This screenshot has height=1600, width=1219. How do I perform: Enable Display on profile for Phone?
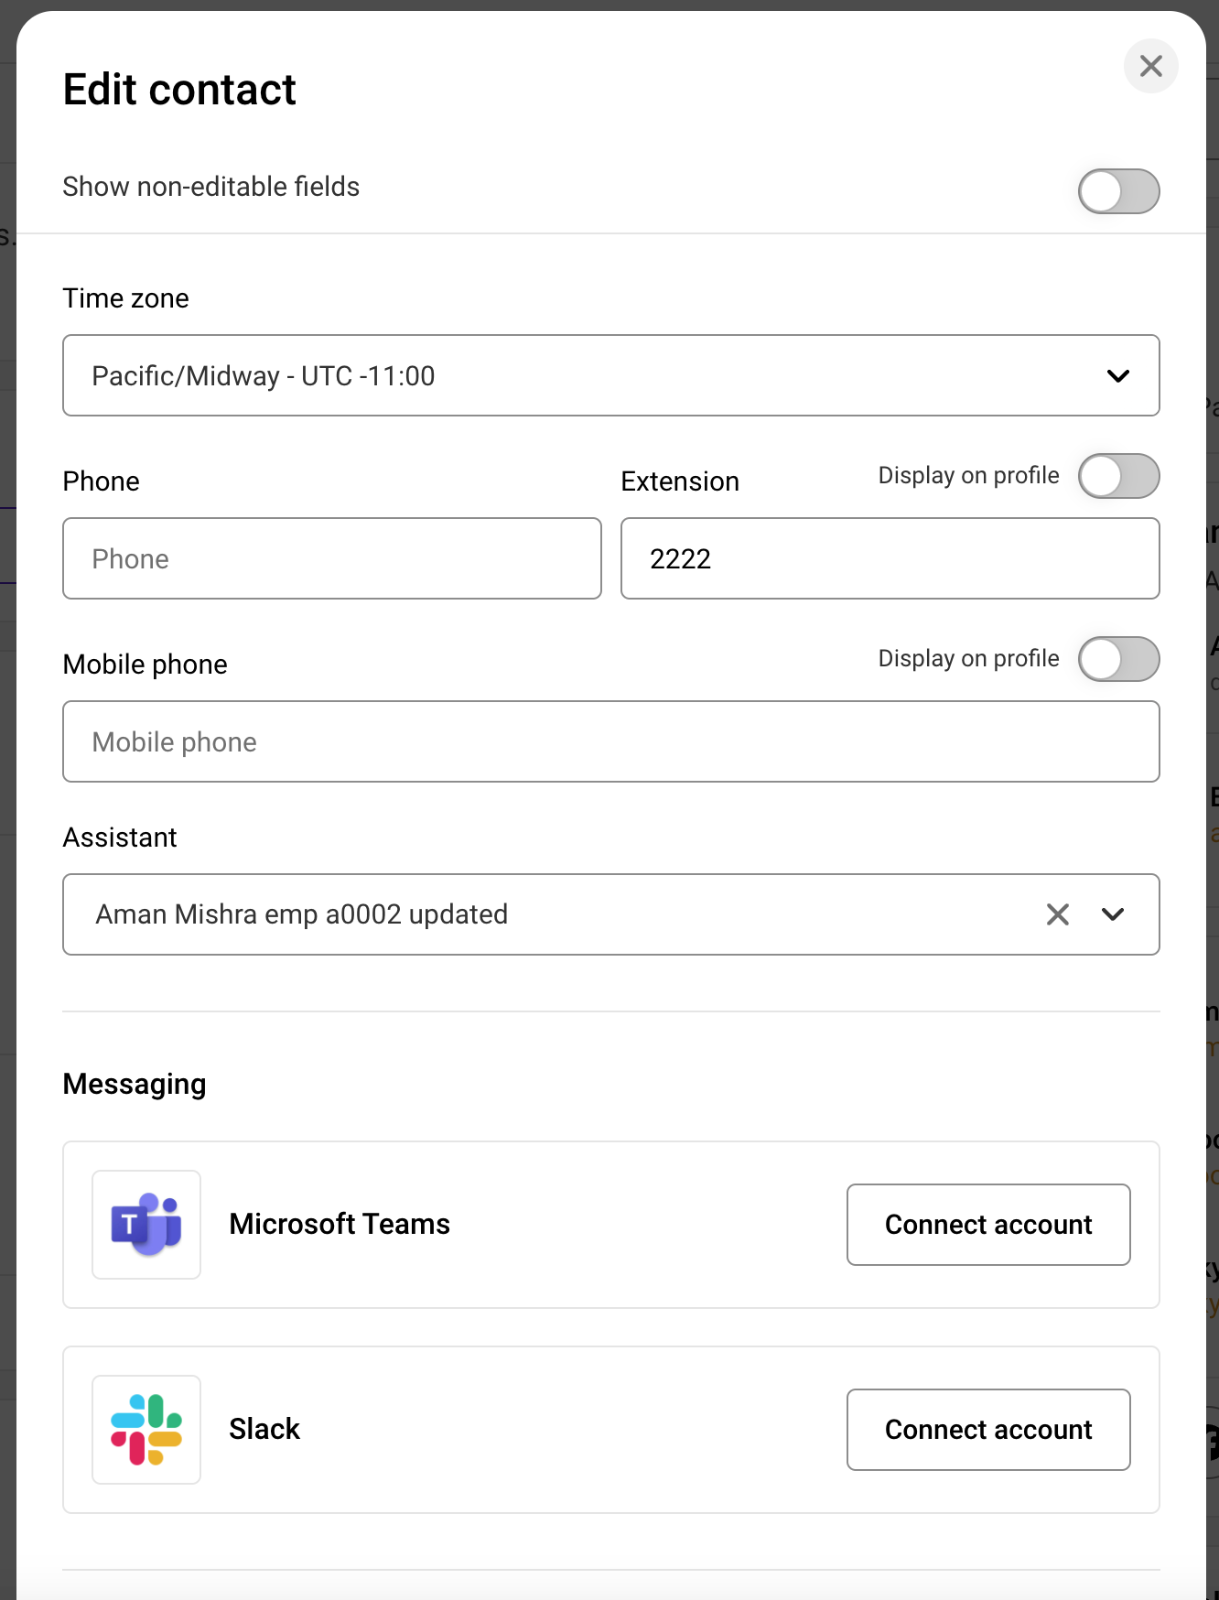click(1118, 476)
